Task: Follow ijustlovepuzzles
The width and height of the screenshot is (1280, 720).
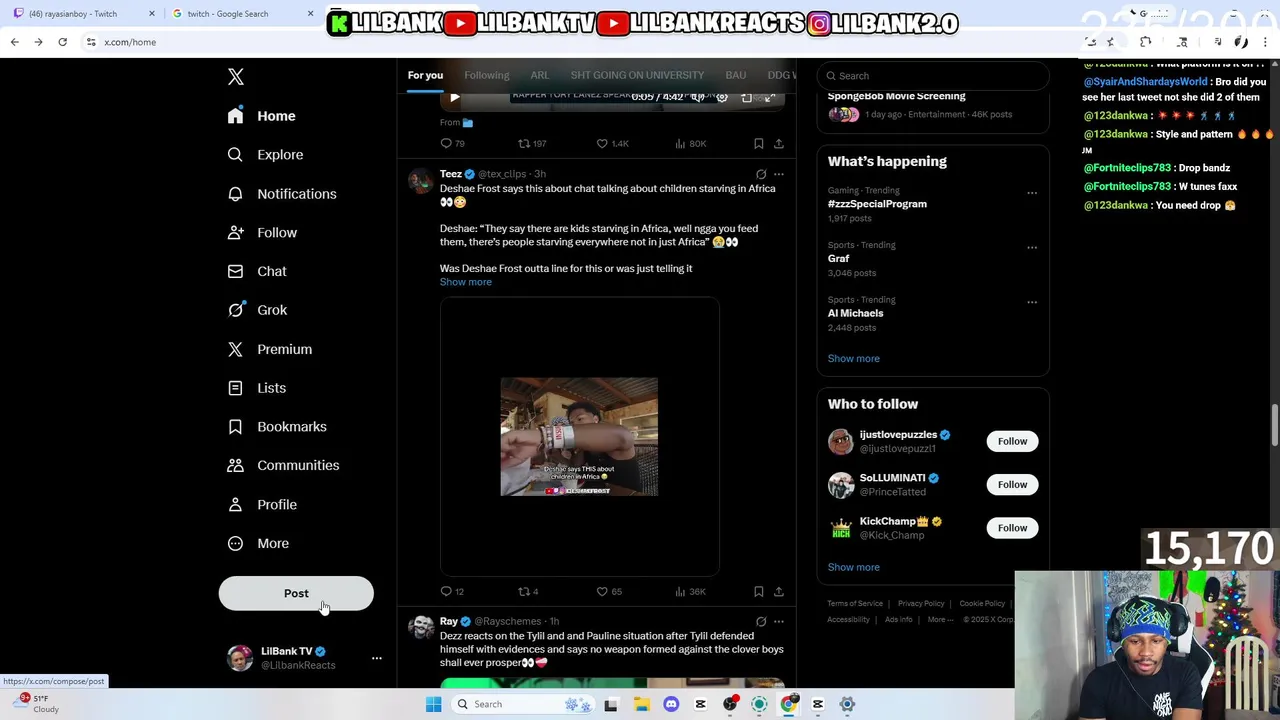Action: (1012, 441)
